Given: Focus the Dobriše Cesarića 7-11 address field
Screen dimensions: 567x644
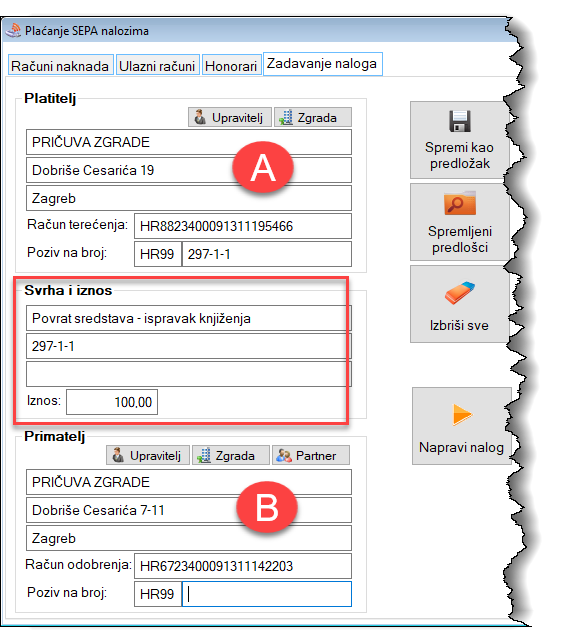Looking at the screenshot, I should 189,510.
